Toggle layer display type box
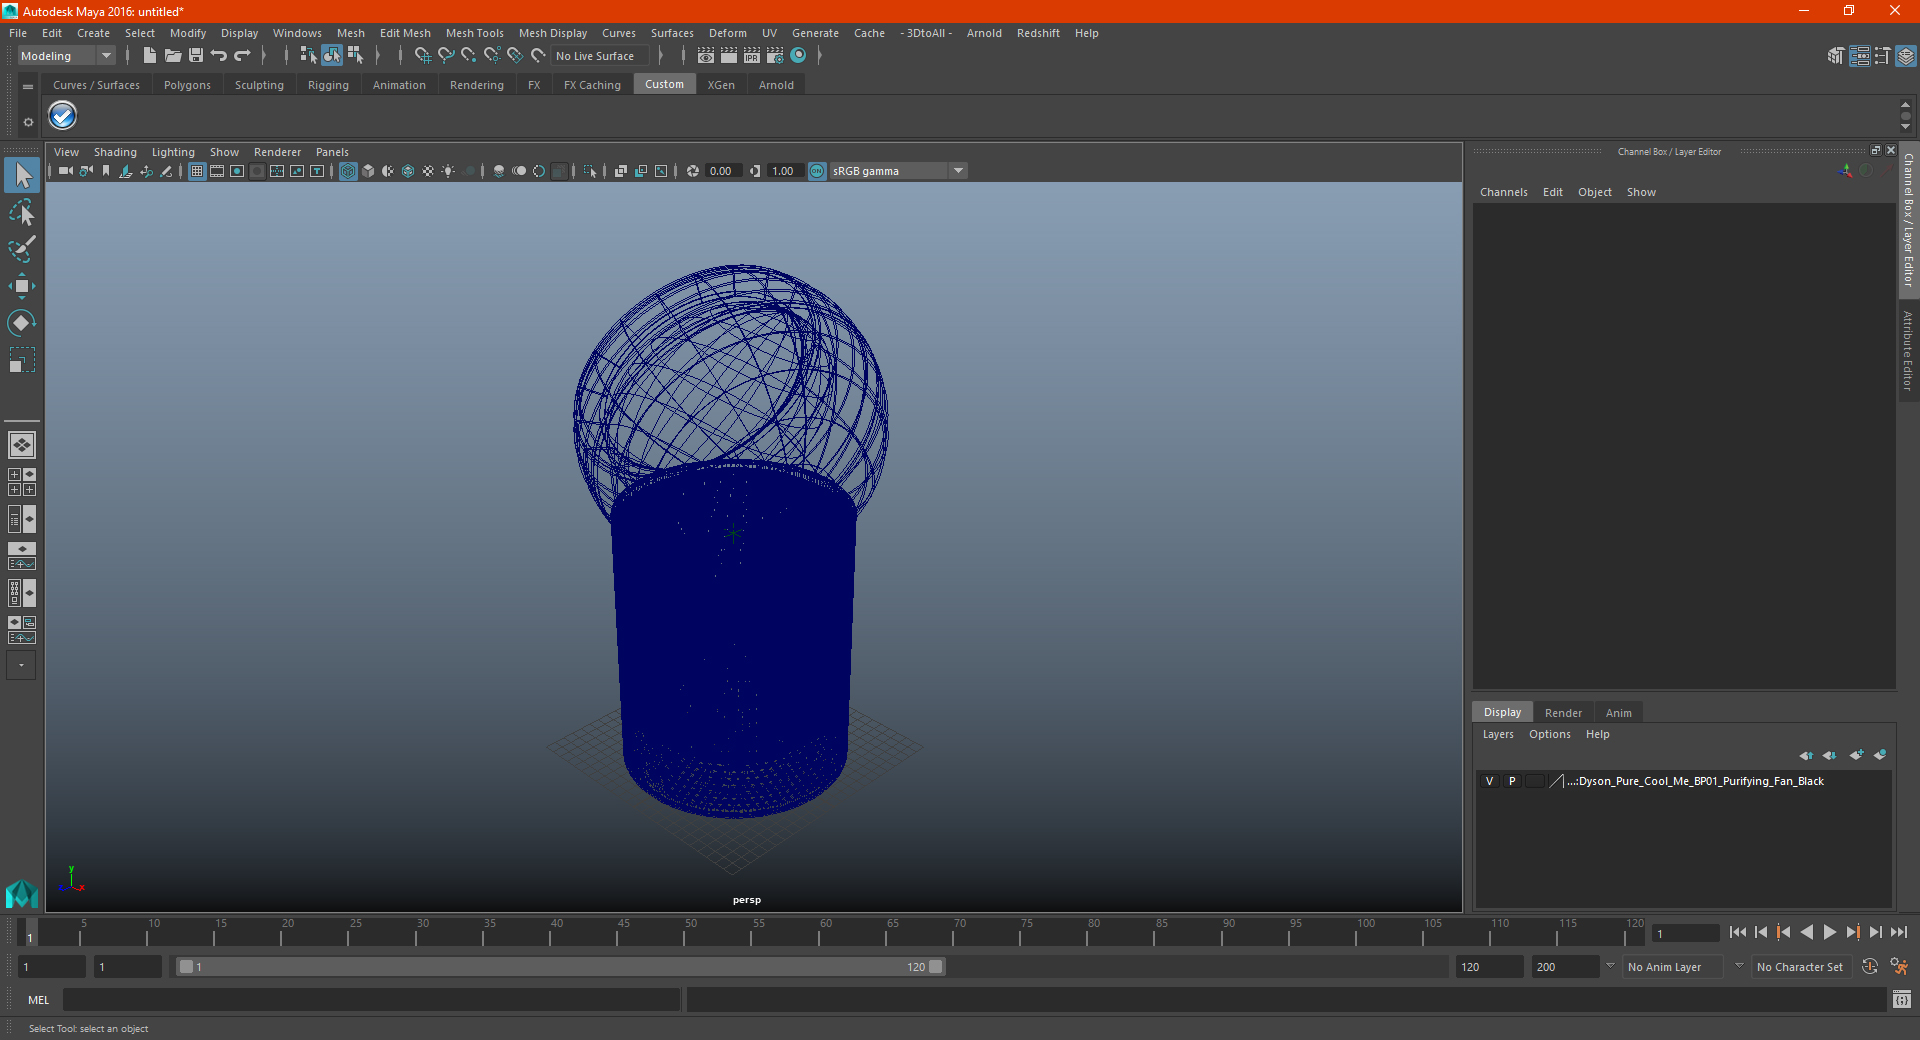1920x1040 pixels. point(1535,781)
